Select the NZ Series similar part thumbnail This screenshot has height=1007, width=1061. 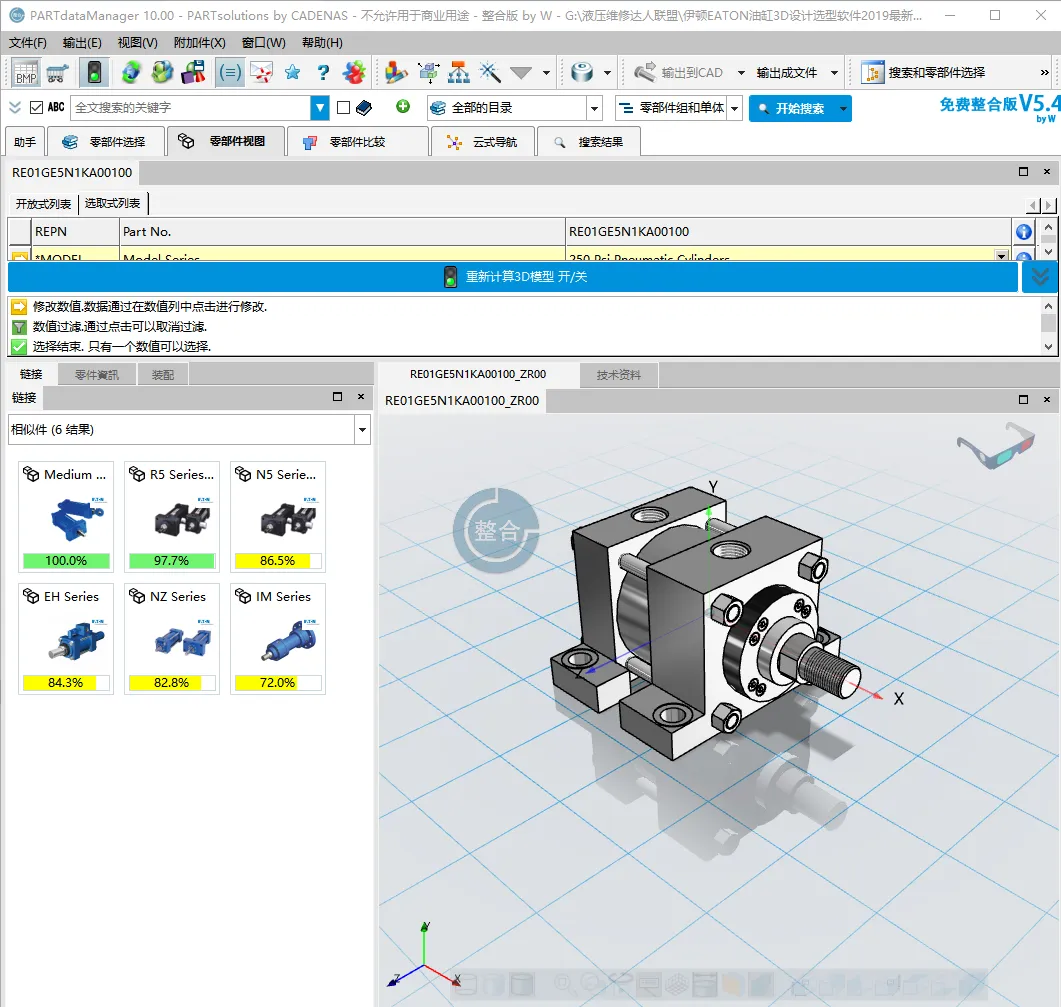[172, 639]
